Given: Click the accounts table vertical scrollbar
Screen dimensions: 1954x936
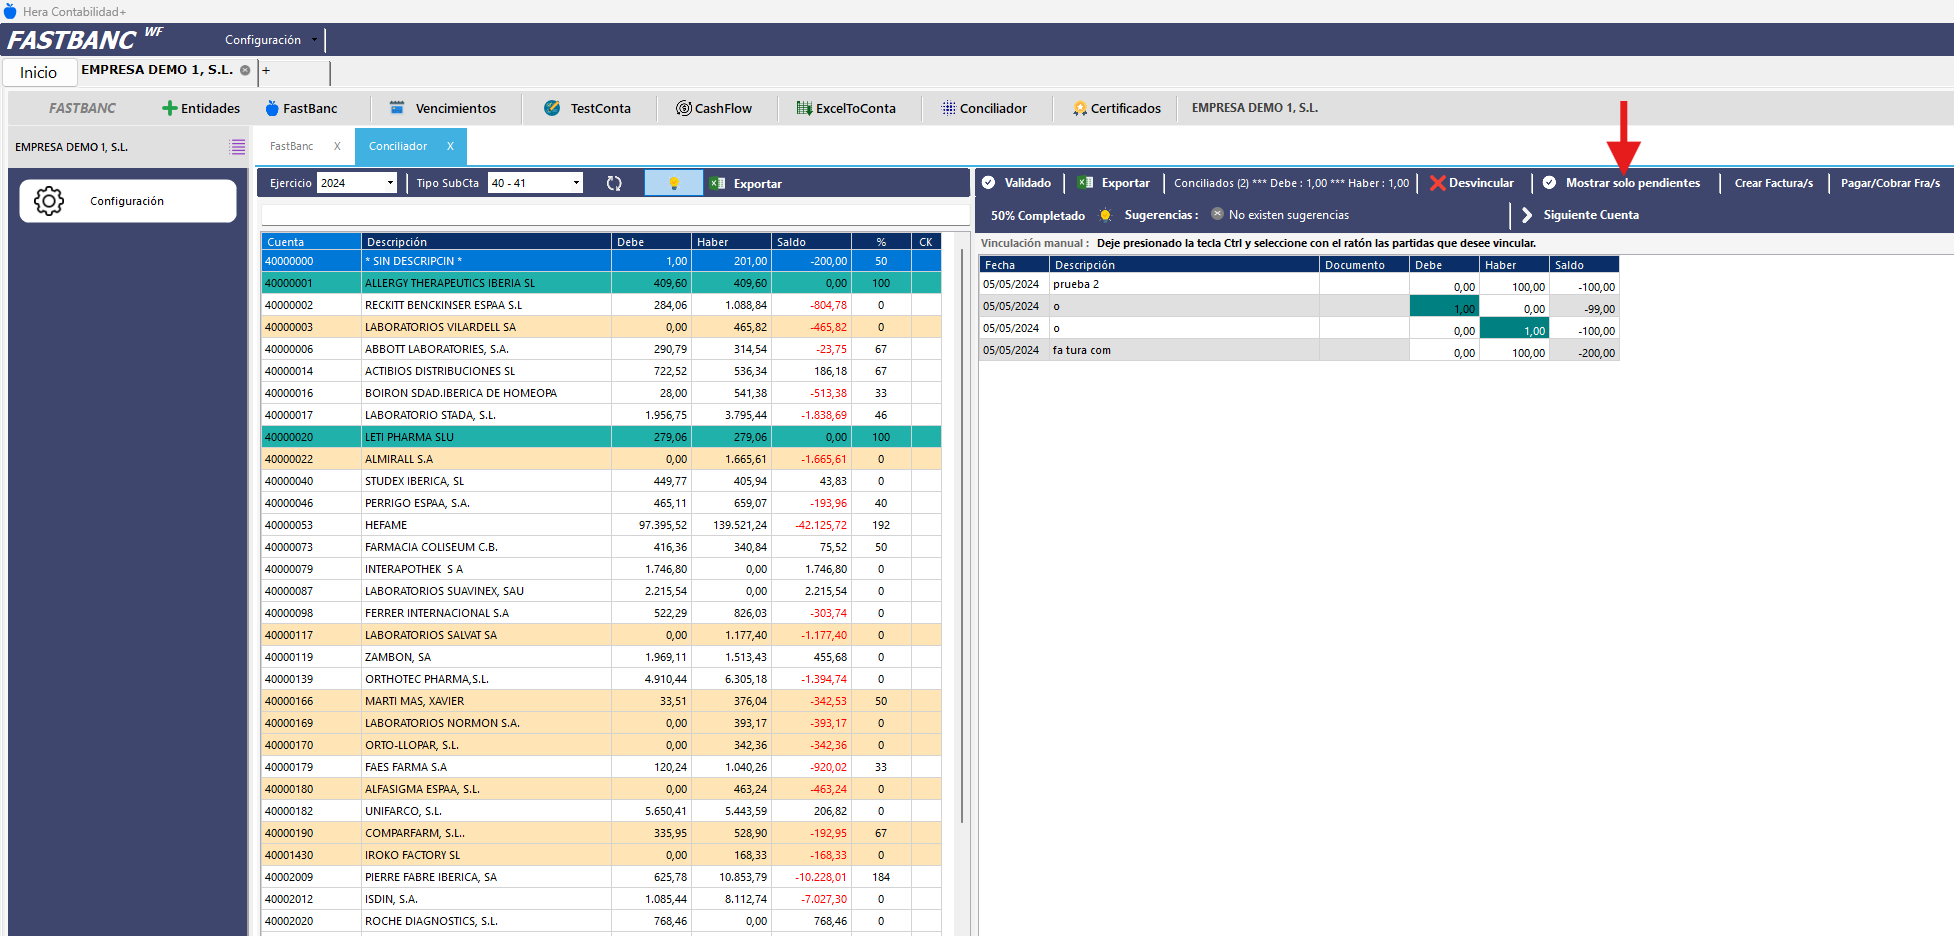Looking at the screenshot, I should (x=961, y=536).
